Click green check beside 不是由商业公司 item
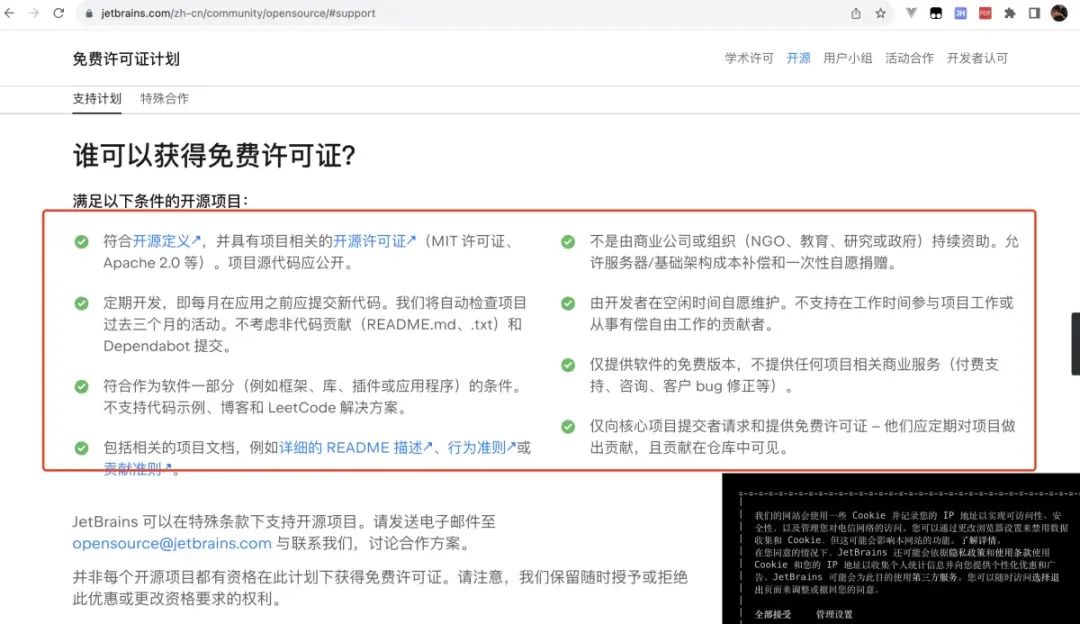1080x624 pixels. point(568,242)
